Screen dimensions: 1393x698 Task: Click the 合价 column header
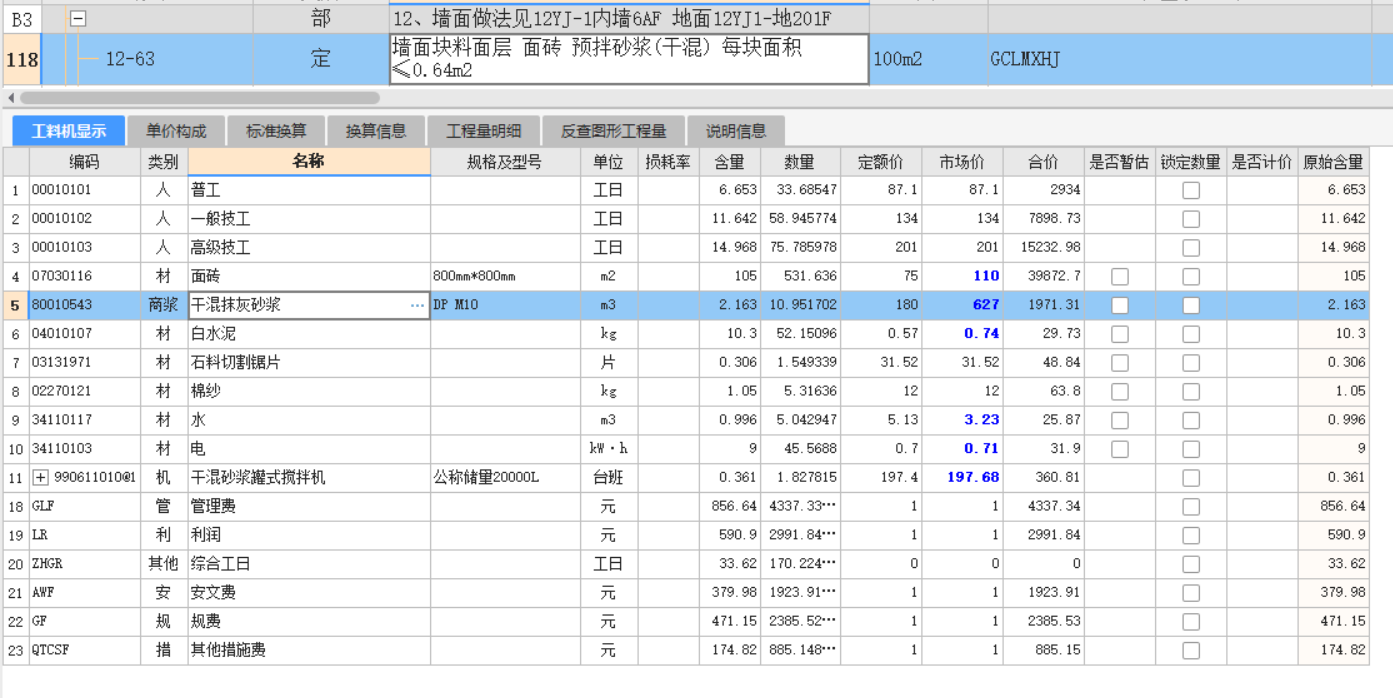pyautogui.click(x=1043, y=162)
